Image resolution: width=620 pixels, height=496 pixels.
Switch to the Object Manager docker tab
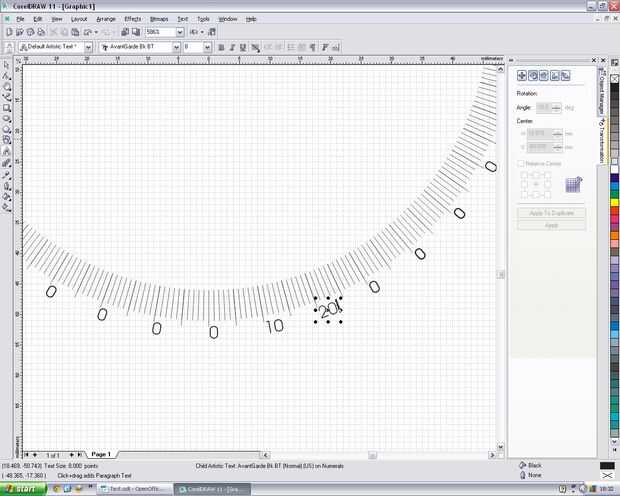tap(601, 91)
